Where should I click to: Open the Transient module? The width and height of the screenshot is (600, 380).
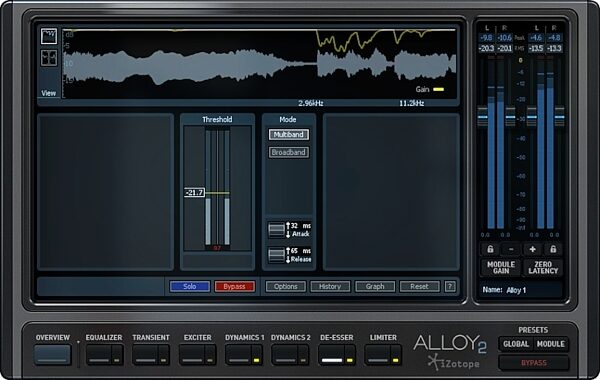click(146, 355)
